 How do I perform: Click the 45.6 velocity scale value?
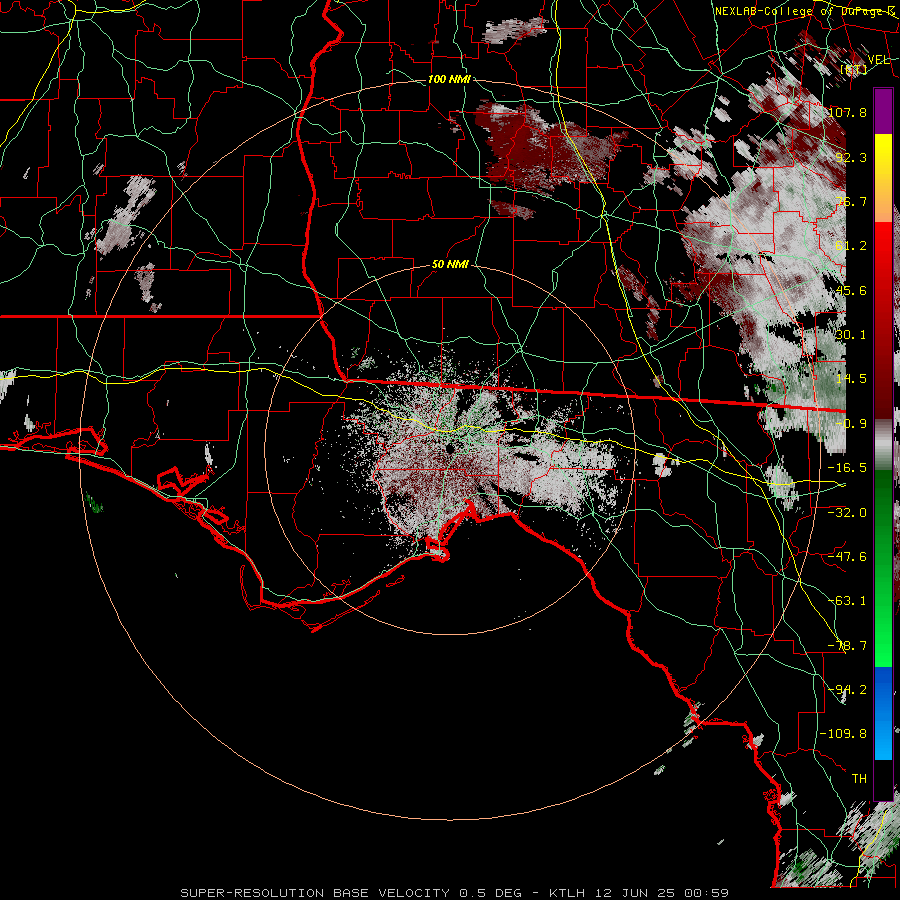pos(851,290)
